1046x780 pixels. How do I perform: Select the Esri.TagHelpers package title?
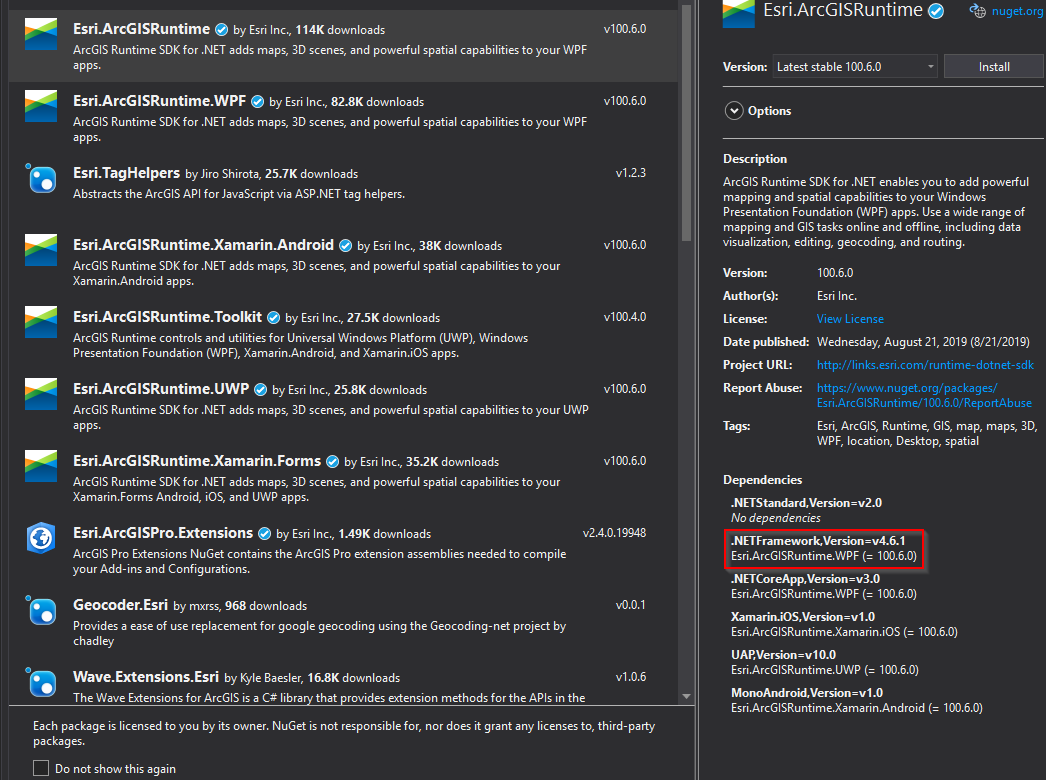tap(126, 173)
